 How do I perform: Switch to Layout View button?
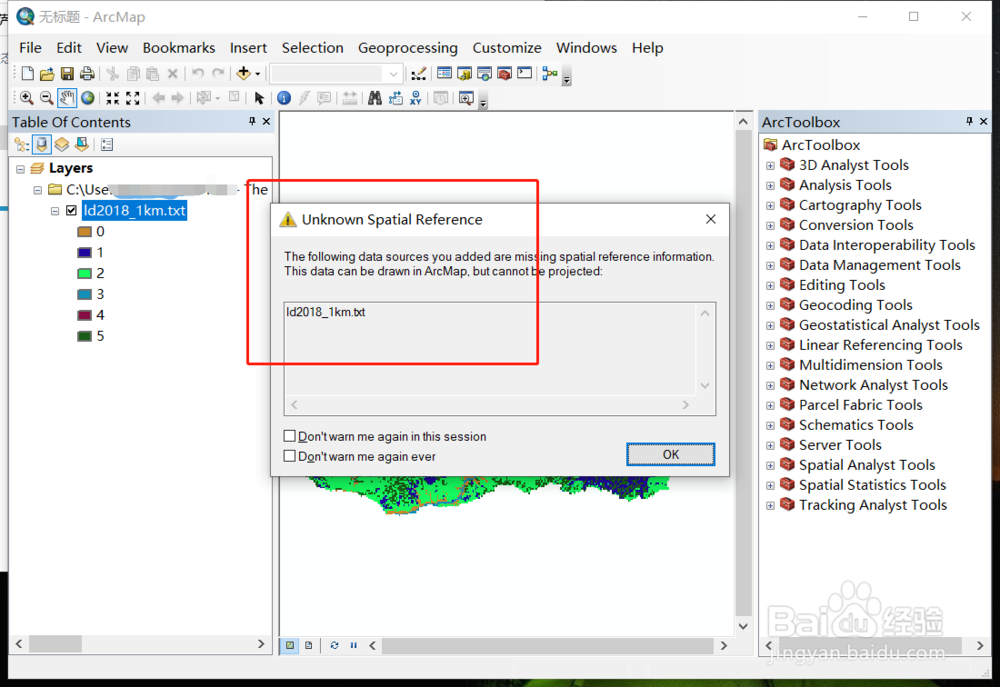point(309,646)
